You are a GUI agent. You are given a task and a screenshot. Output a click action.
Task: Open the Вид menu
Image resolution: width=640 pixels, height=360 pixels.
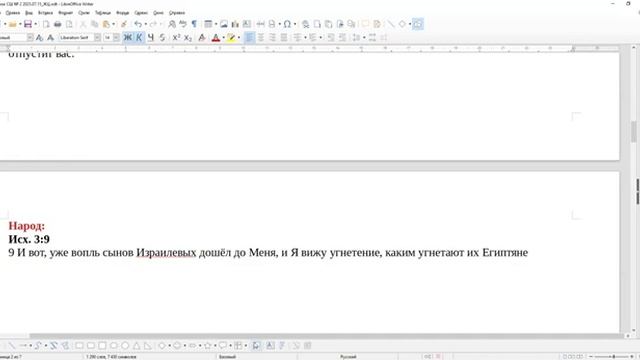pos(29,13)
